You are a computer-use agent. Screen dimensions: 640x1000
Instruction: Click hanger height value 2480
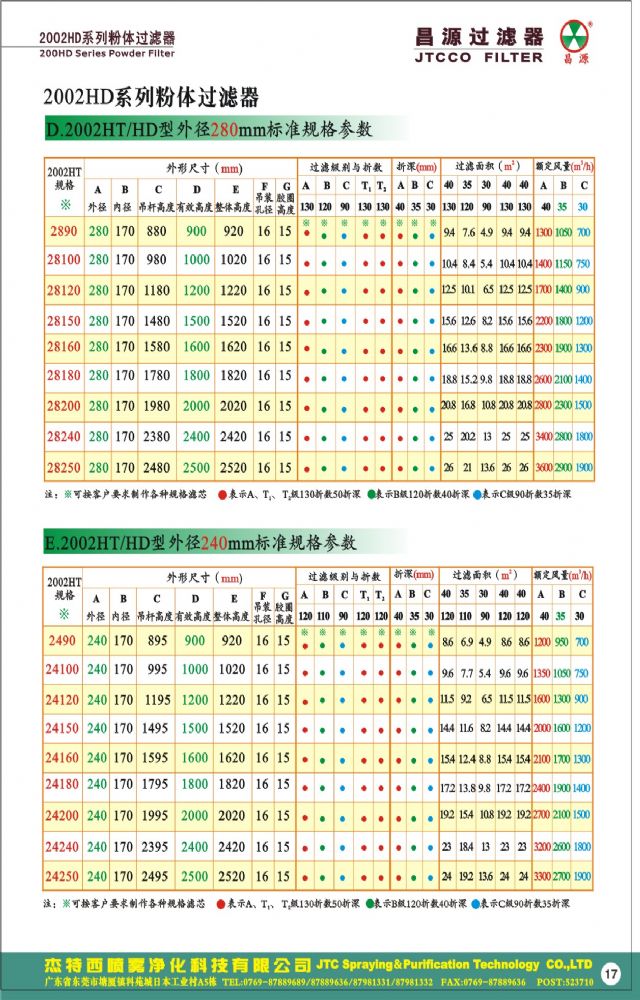[x=156, y=467]
